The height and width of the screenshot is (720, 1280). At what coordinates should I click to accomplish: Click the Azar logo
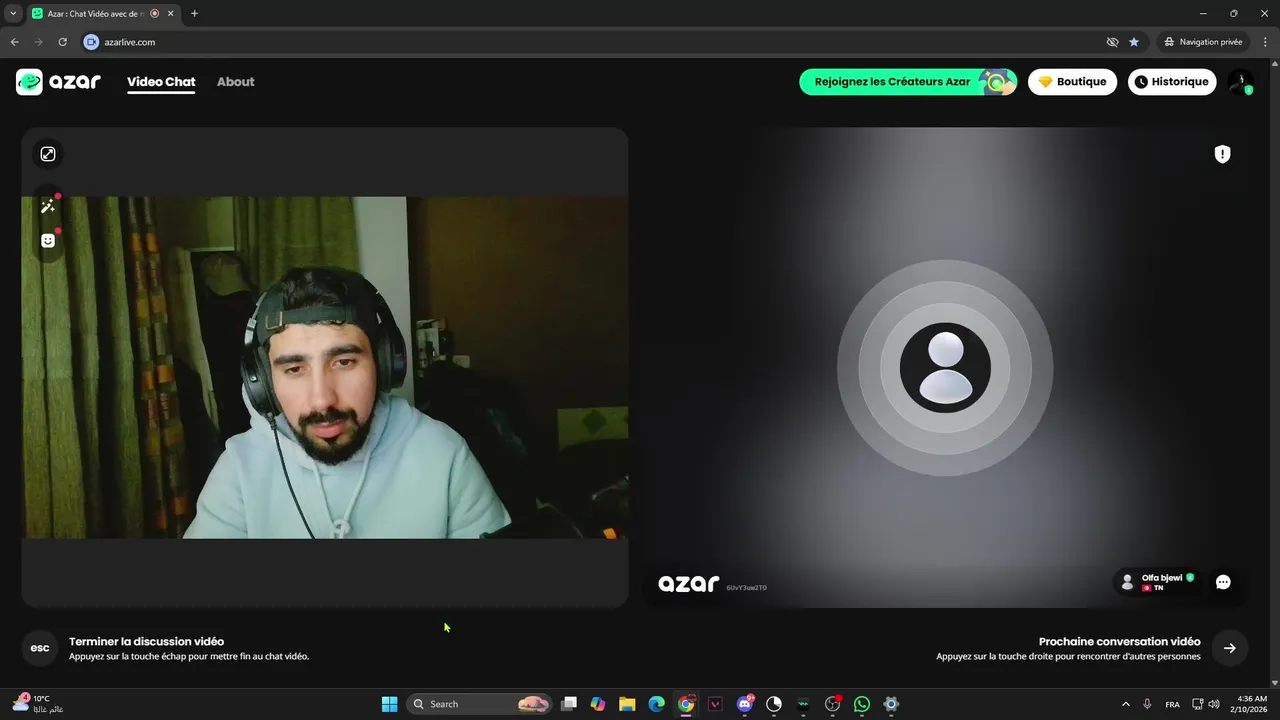[58, 82]
